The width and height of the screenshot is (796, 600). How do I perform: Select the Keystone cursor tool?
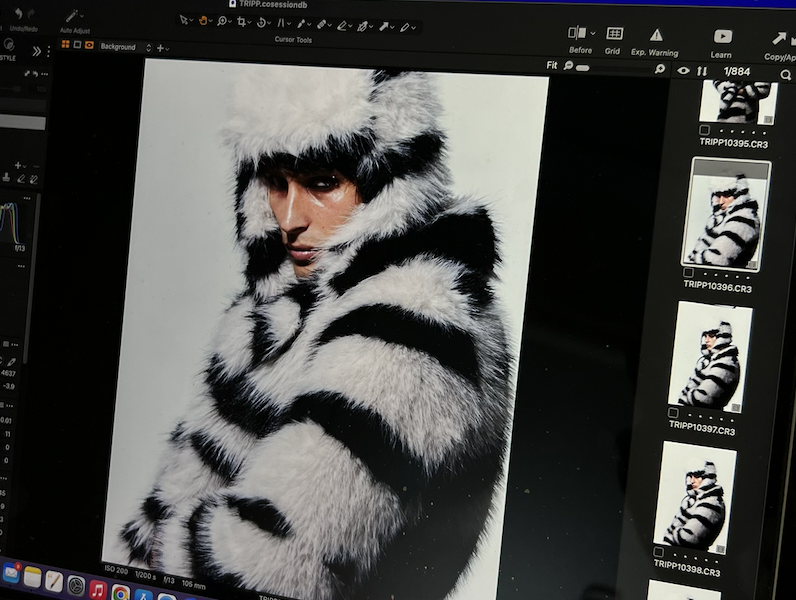281,23
